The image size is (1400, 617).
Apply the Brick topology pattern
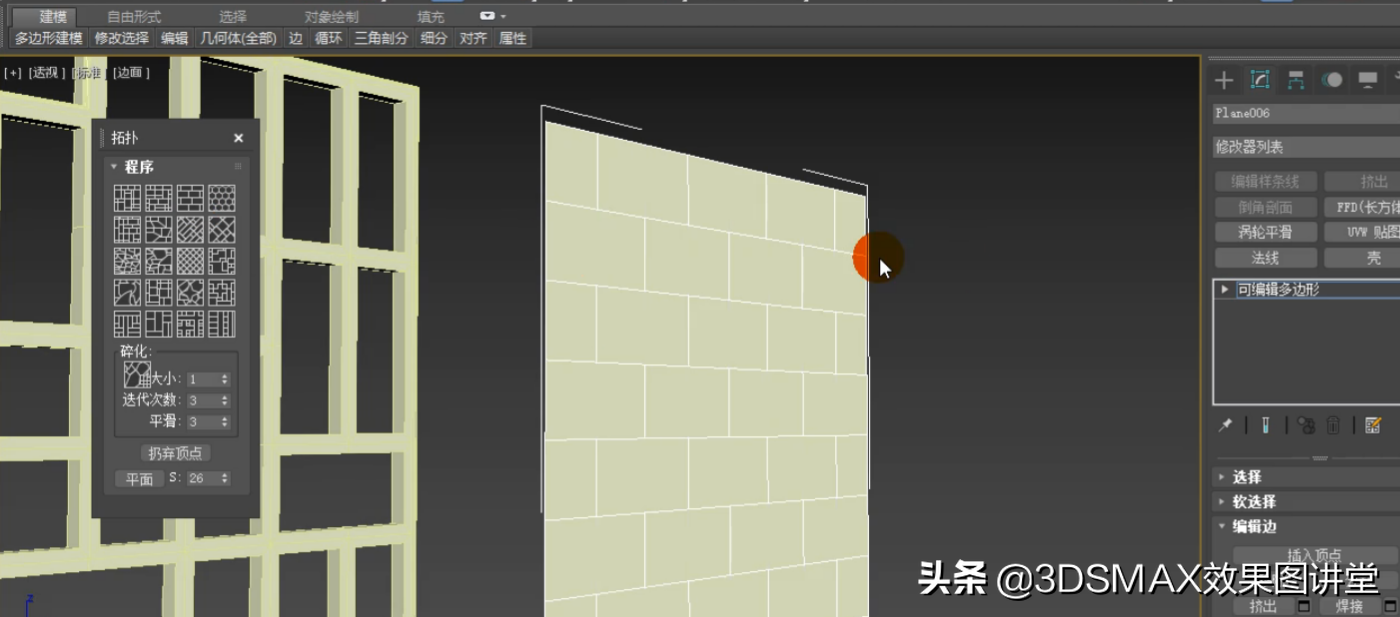click(190, 198)
